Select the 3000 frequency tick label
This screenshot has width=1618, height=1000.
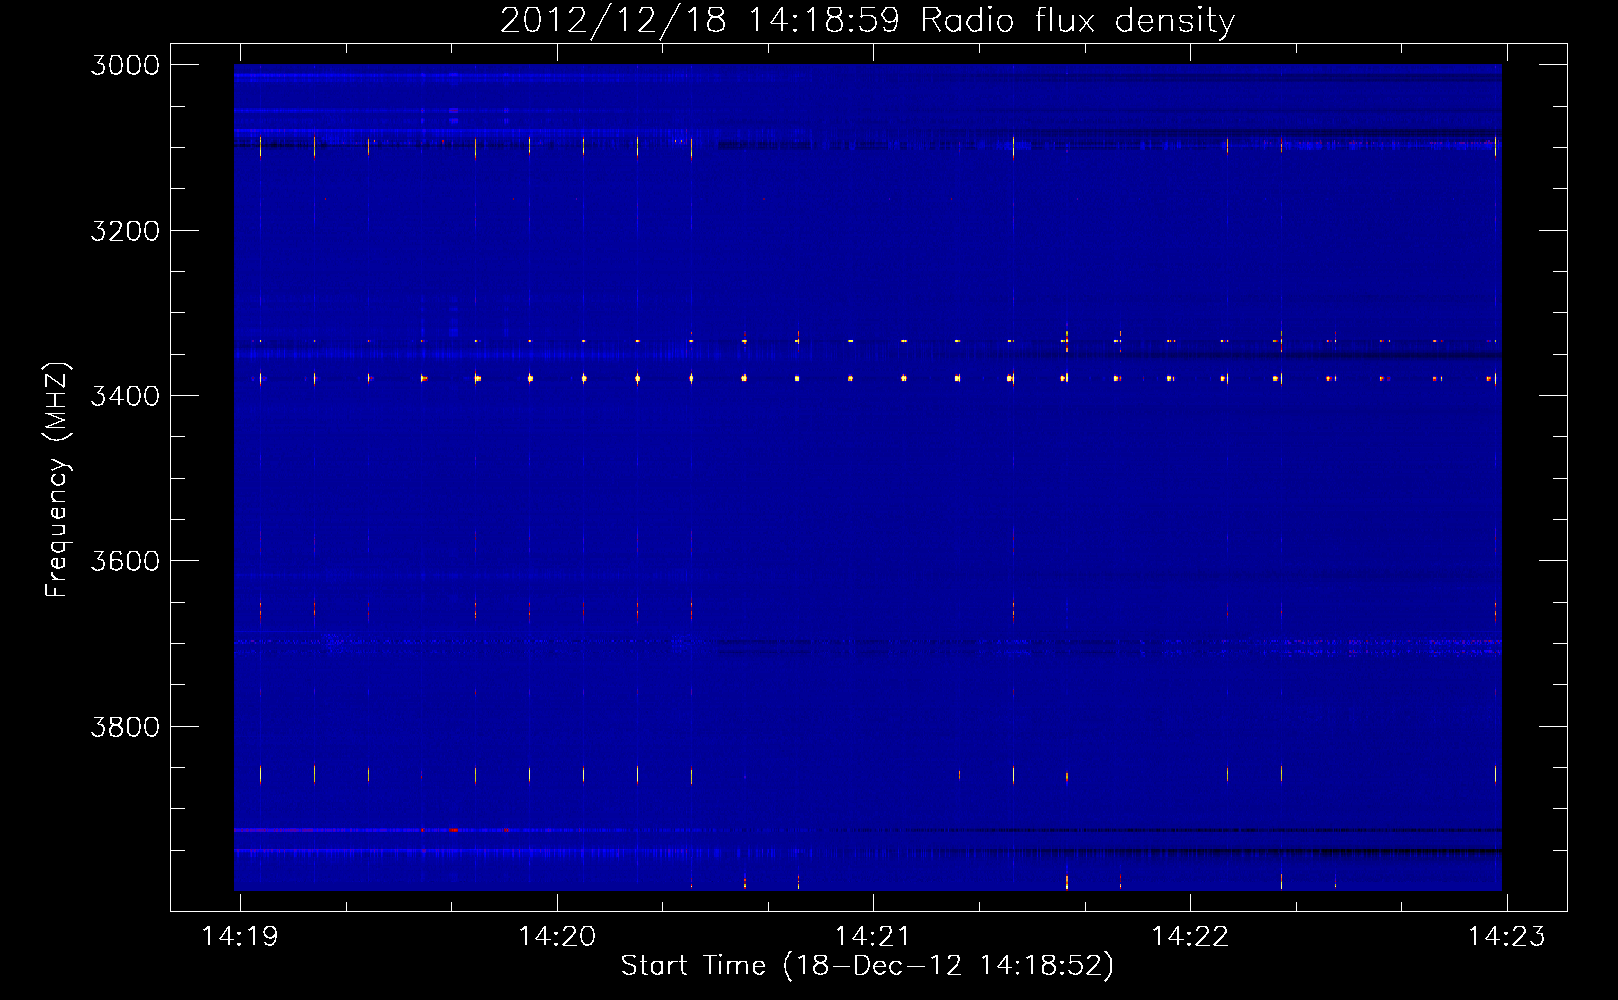pos(125,65)
